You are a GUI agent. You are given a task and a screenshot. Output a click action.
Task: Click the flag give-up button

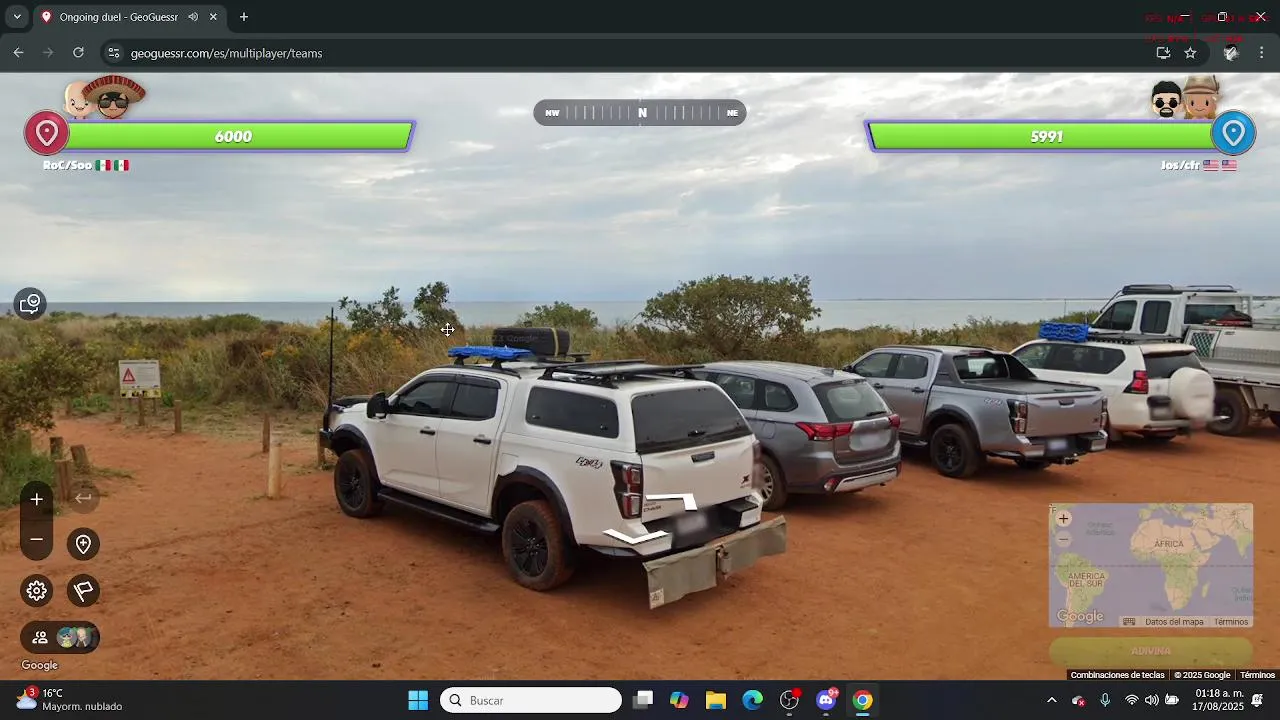coord(84,591)
